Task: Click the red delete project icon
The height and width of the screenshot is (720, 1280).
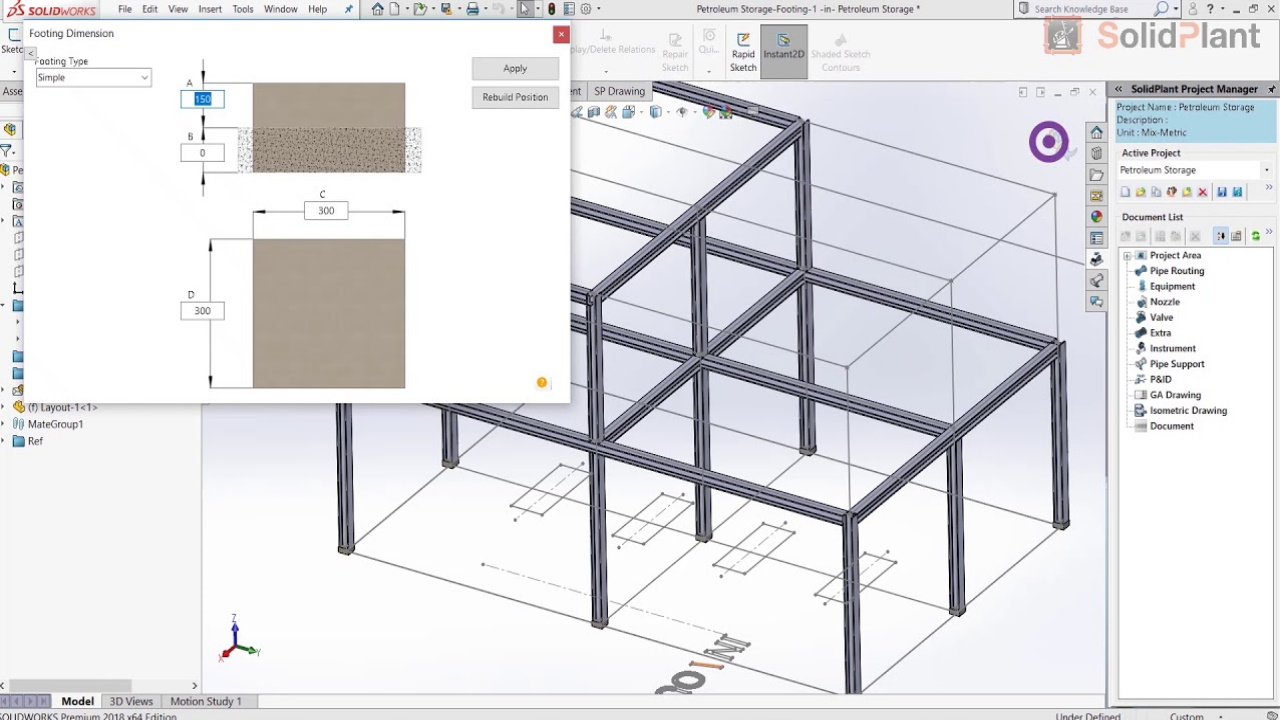Action: pos(1202,192)
